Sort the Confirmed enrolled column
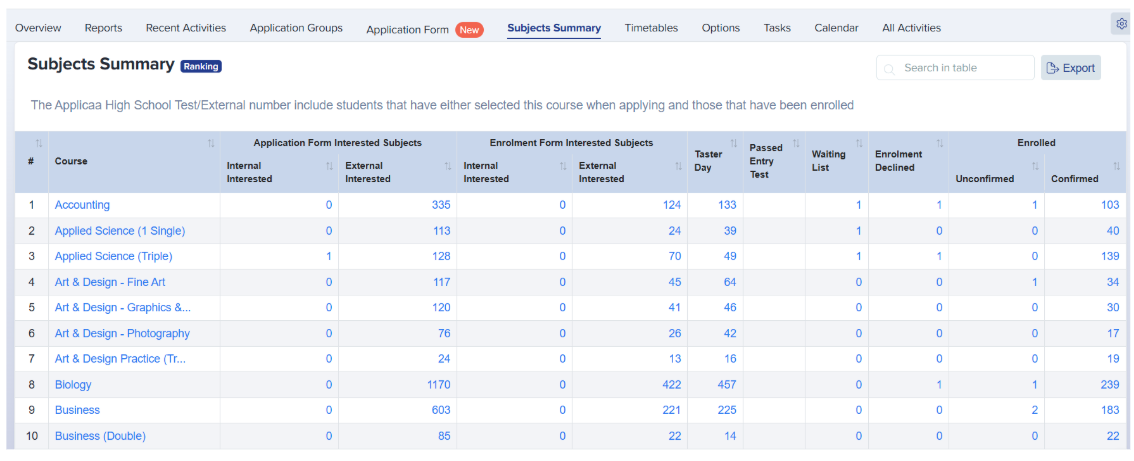The image size is (1134, 461). click(x=1116, y=167)
